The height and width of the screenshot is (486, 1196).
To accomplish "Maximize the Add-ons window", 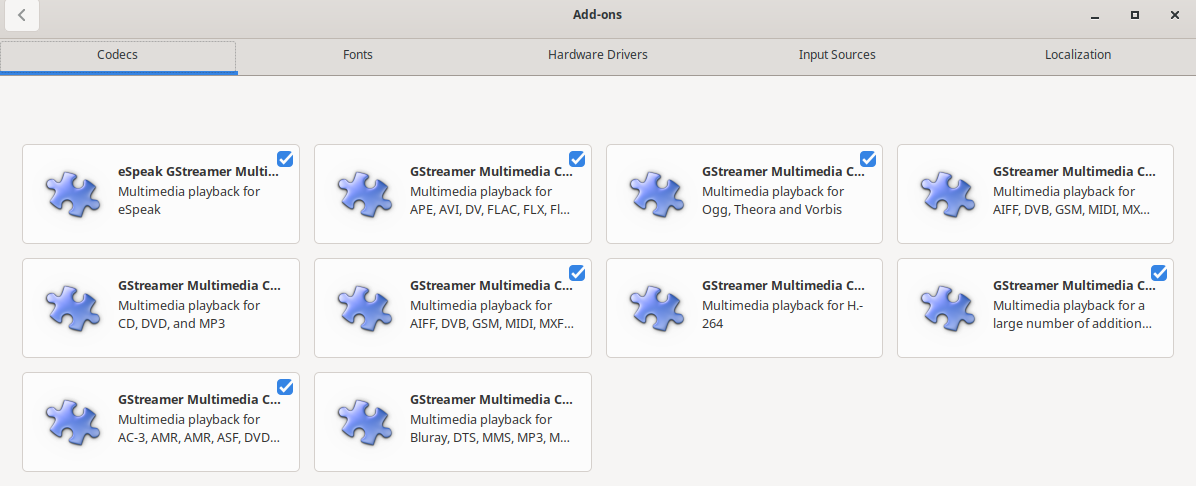I will (1135, 14).
